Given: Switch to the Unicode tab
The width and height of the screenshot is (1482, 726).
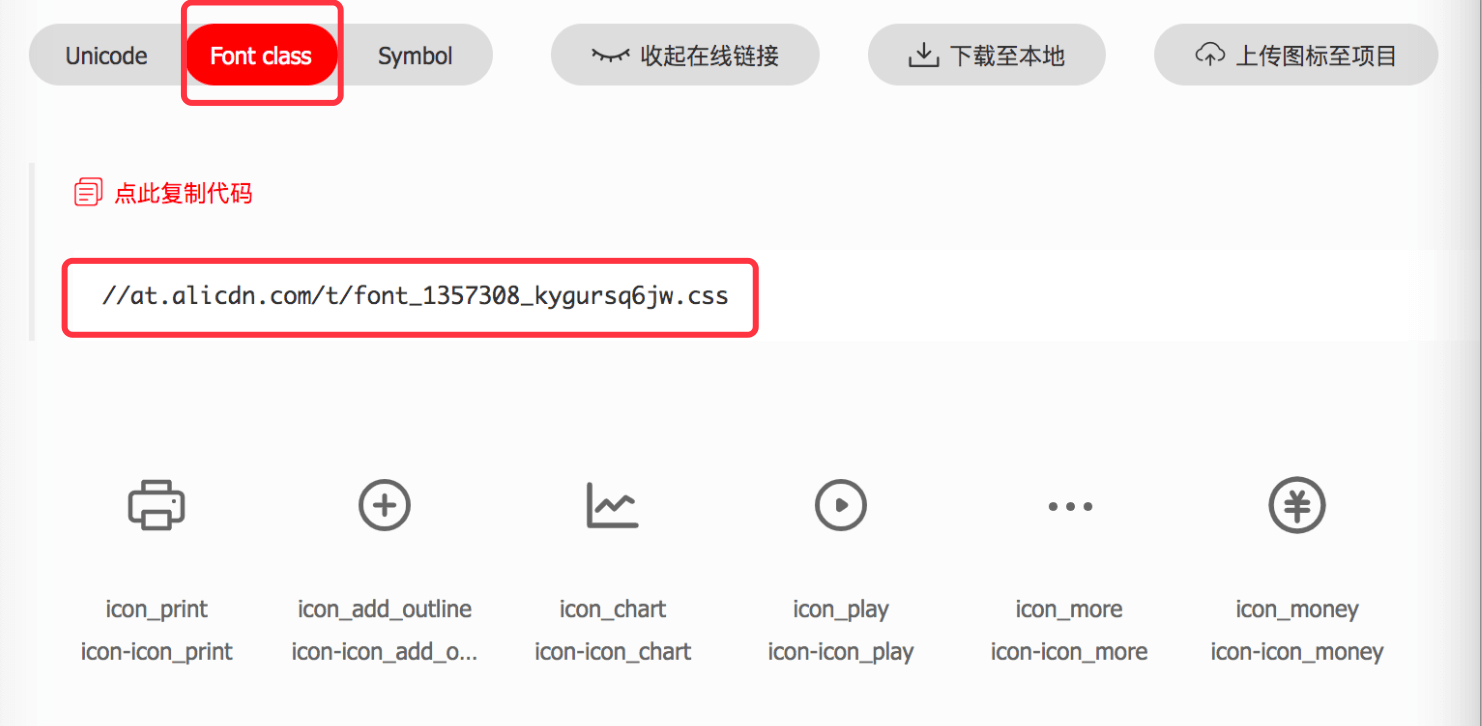Looking at the screenshot, I should click(x=107, y=56).
